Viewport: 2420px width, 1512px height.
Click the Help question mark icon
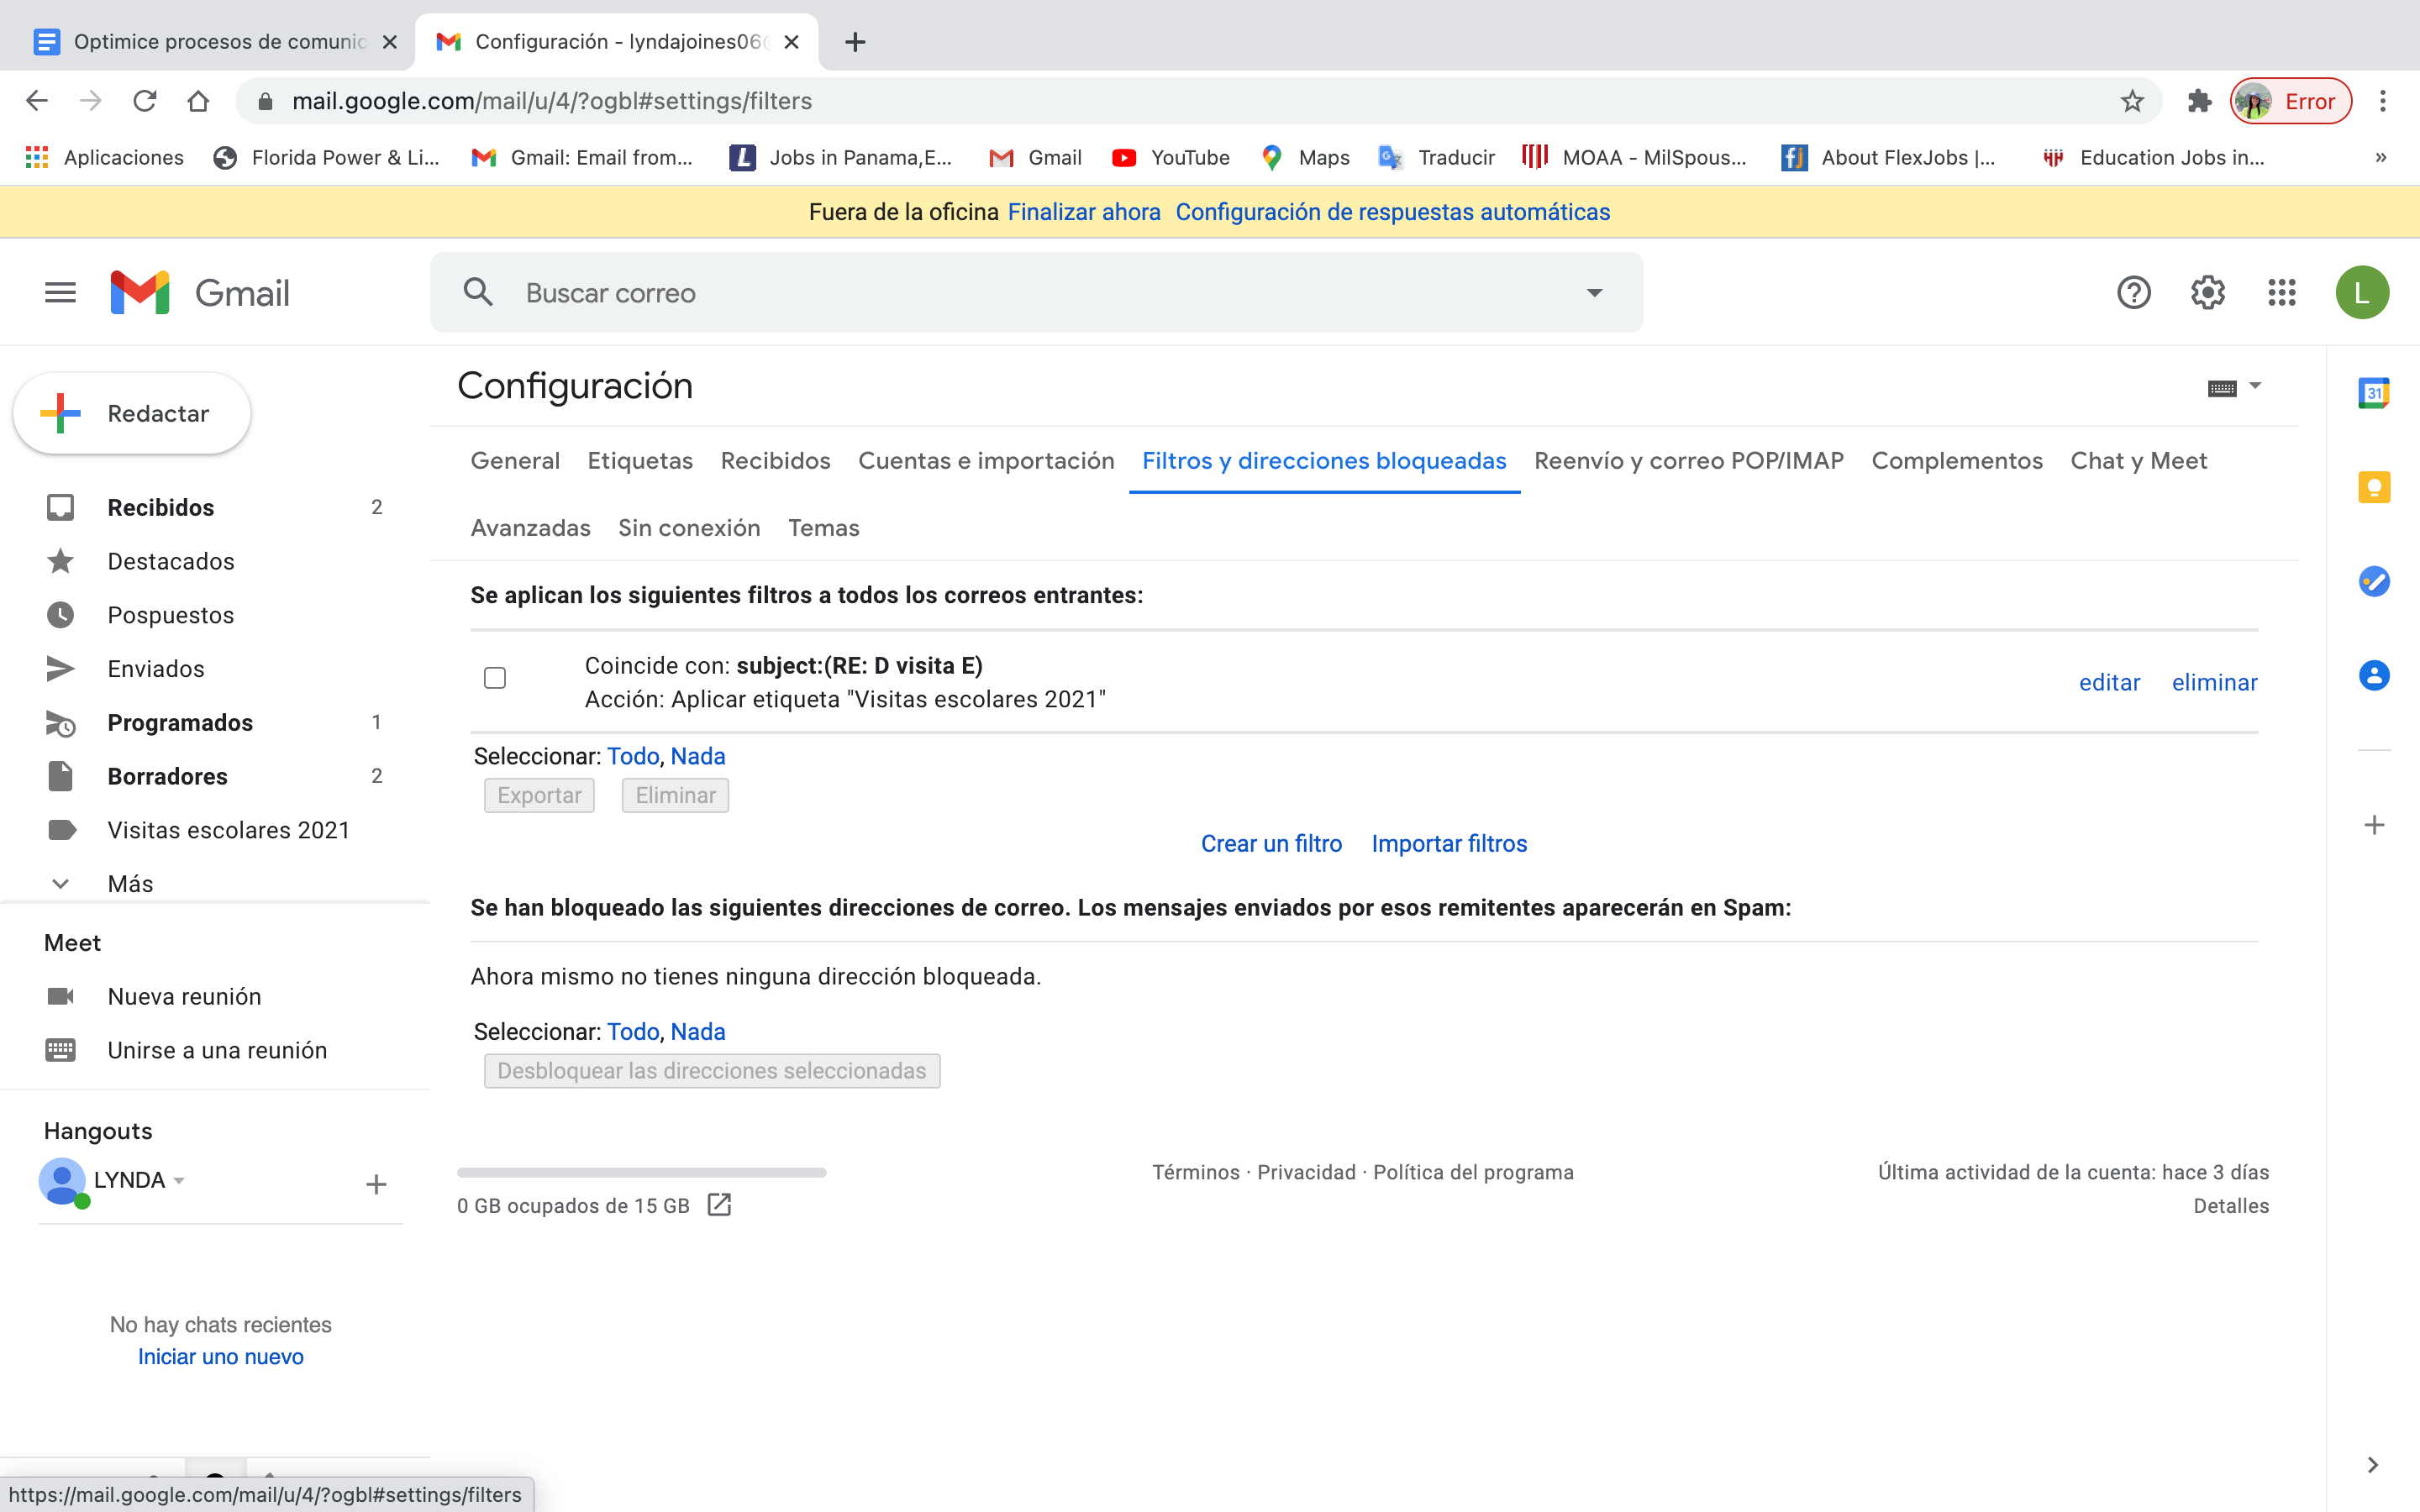click(2133, 293)
